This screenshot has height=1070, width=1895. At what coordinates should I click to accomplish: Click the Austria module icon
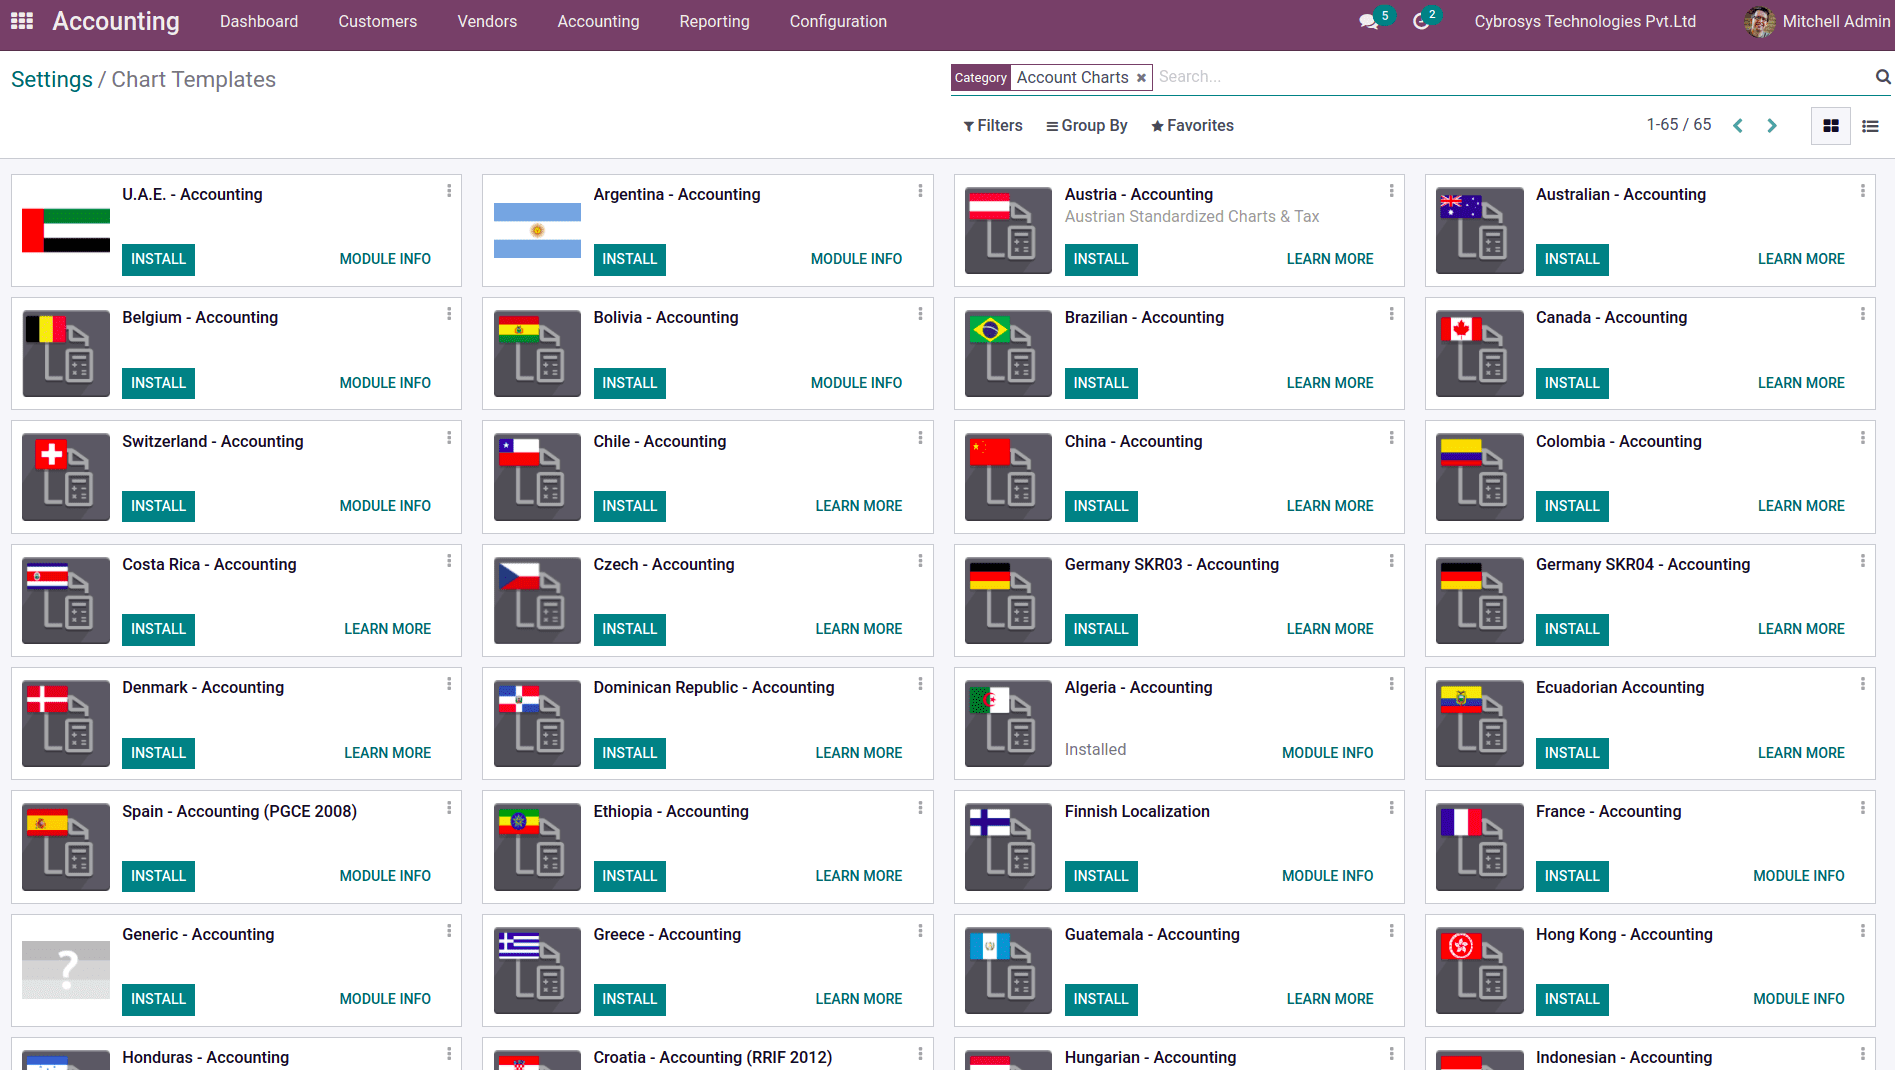(x=1008, y=231)
